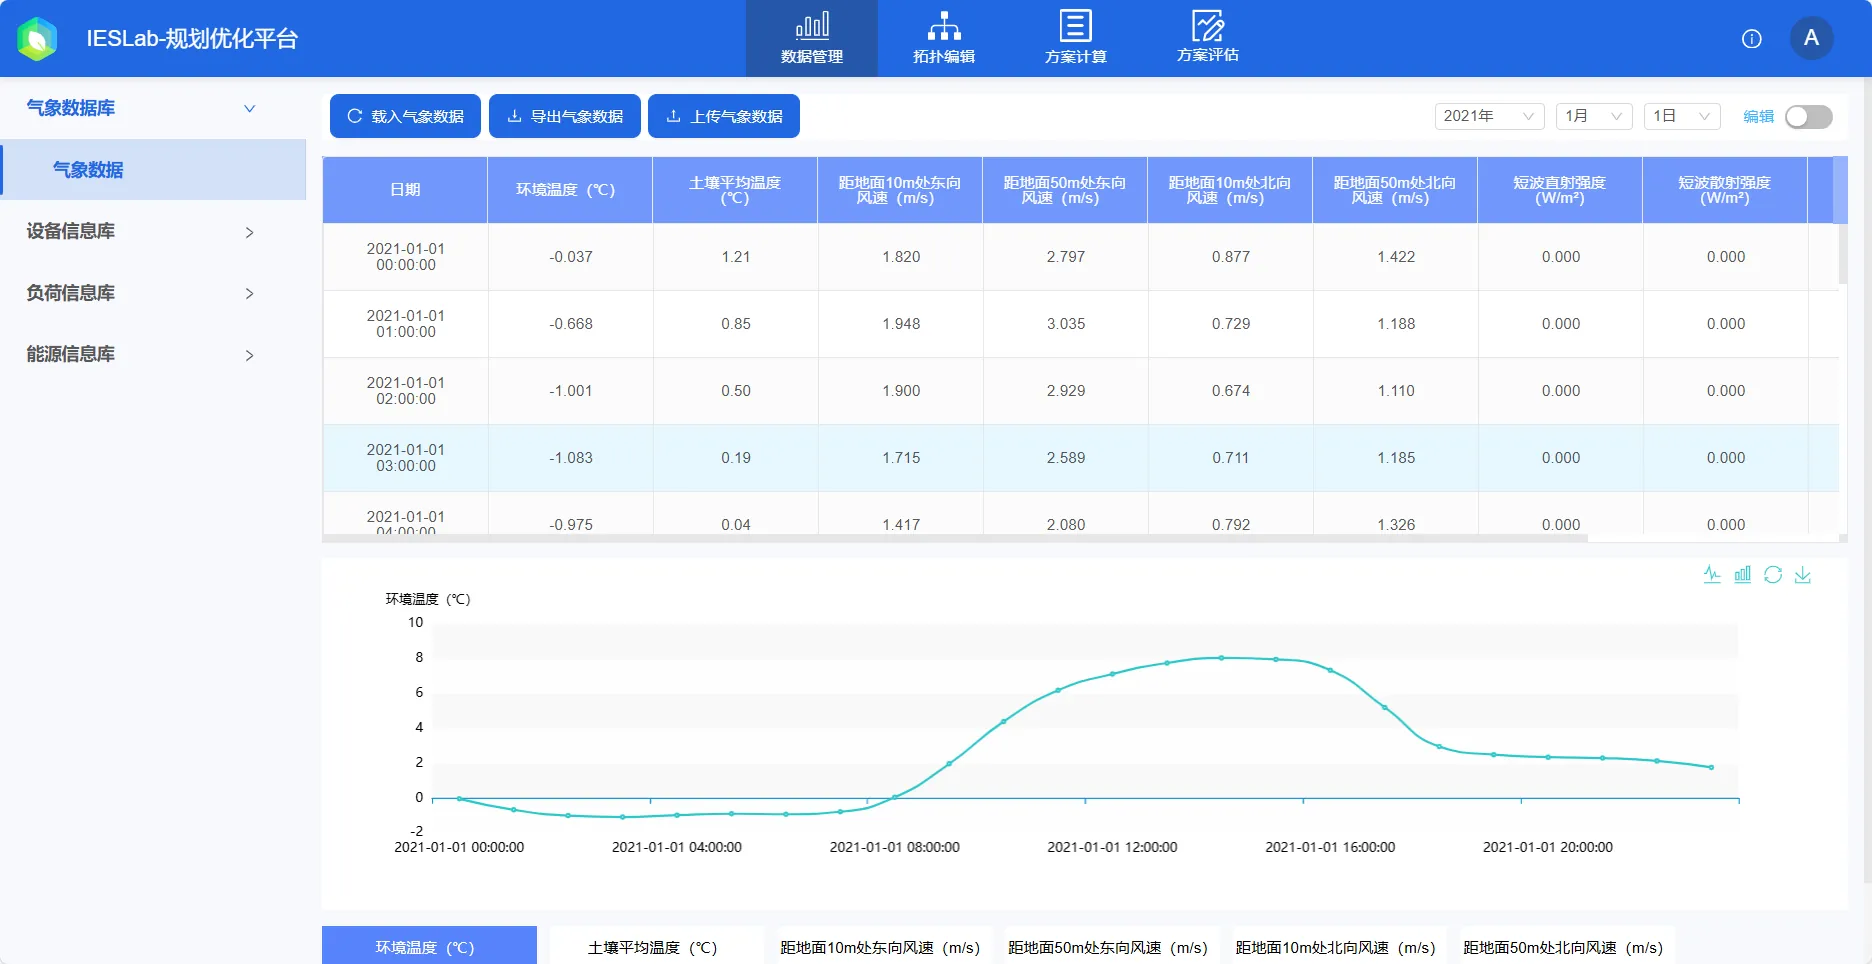Click the 短波散射强度 column header
The width and height of the screenshot is (1872, 964).
1725,190
